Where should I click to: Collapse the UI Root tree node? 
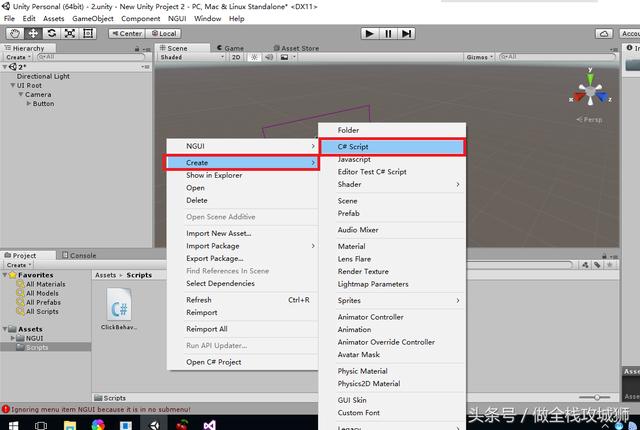tap(13, 85)
